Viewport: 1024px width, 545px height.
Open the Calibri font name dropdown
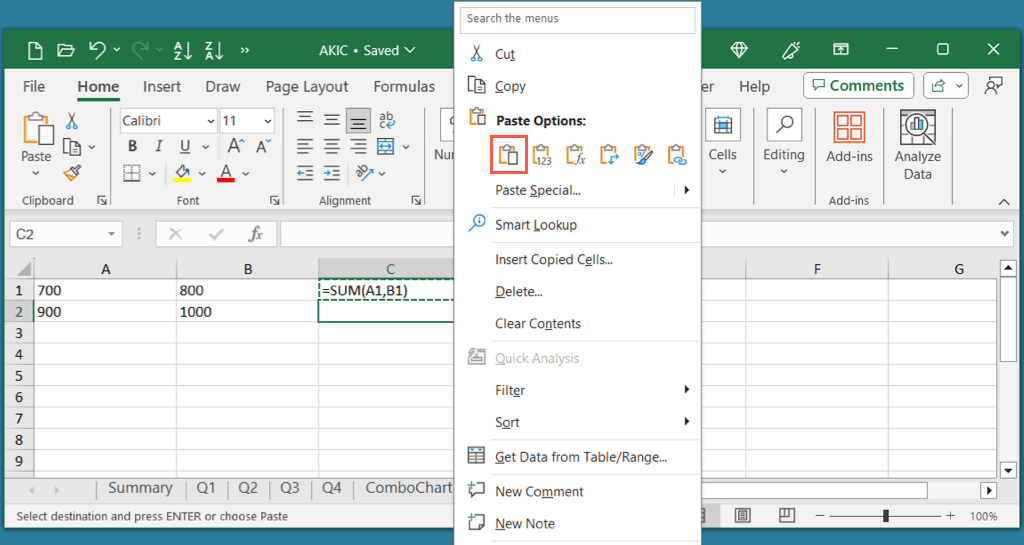[x=210, y=121]
